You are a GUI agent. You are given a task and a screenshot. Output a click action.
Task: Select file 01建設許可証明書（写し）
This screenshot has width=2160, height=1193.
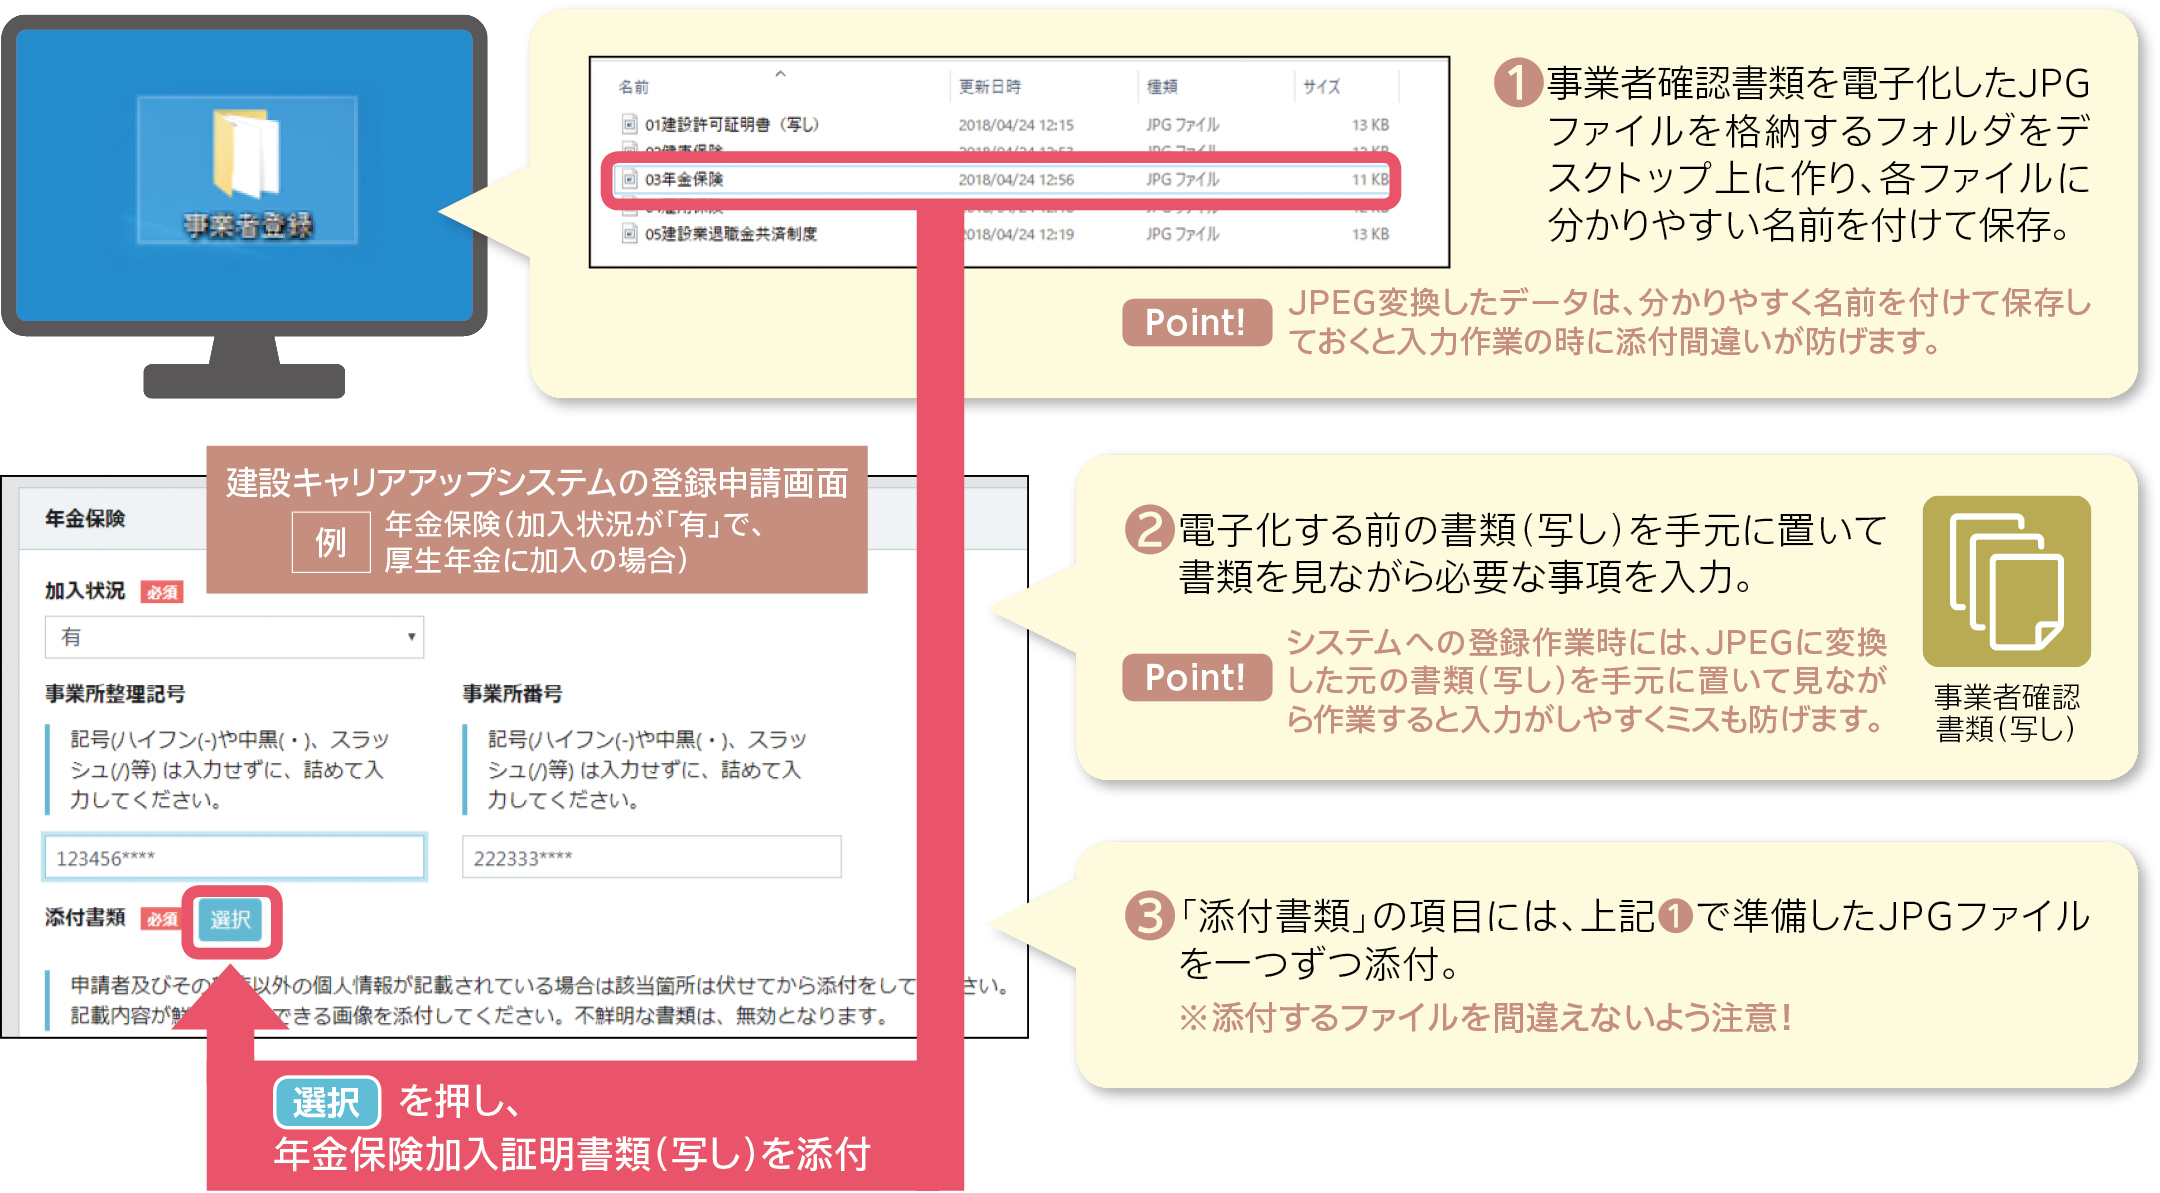pos(731,125)
